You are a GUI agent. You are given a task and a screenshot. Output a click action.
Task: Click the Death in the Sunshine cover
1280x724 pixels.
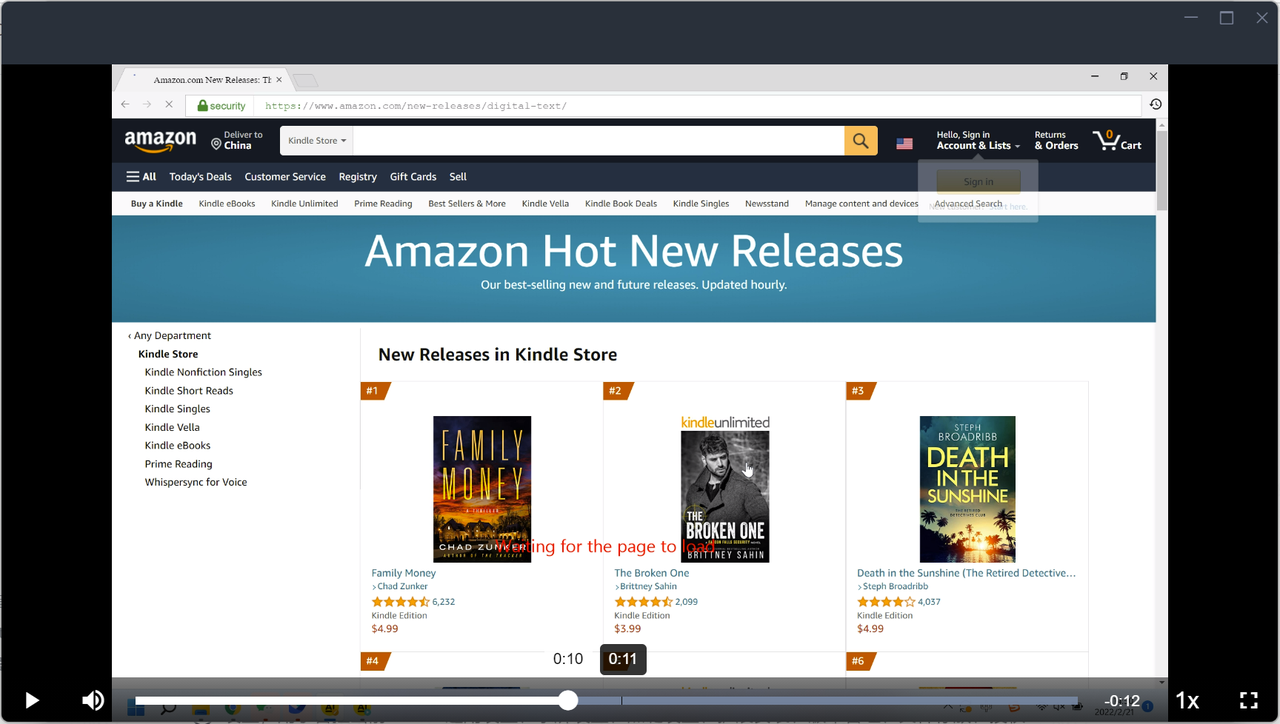point(967,489)
